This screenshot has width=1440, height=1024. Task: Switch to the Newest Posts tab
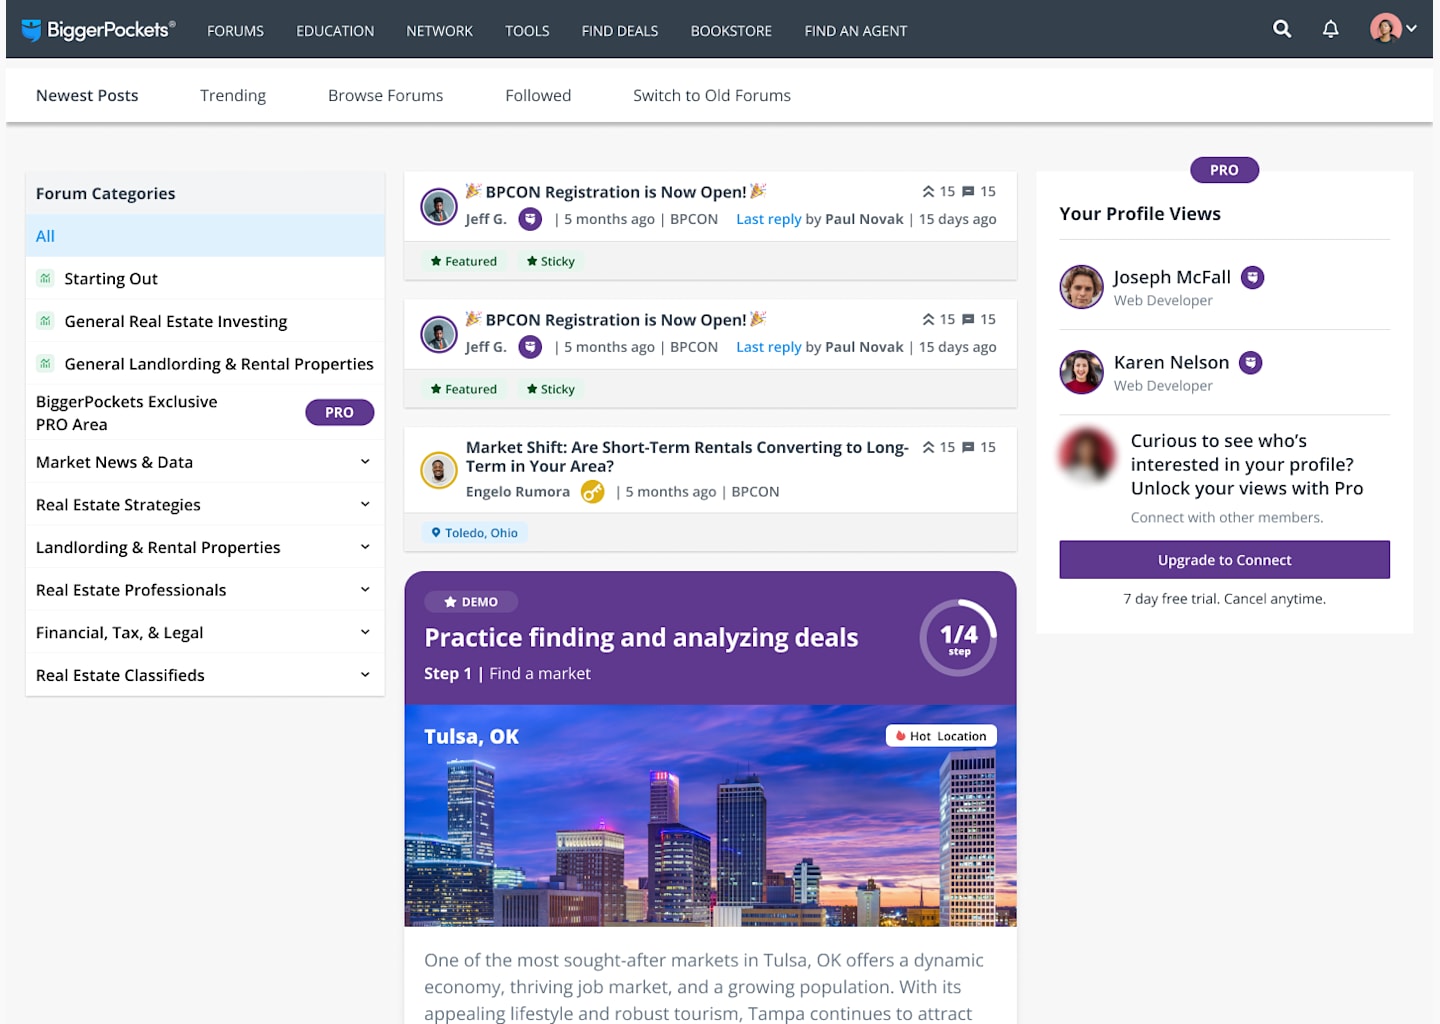[87, 96]
